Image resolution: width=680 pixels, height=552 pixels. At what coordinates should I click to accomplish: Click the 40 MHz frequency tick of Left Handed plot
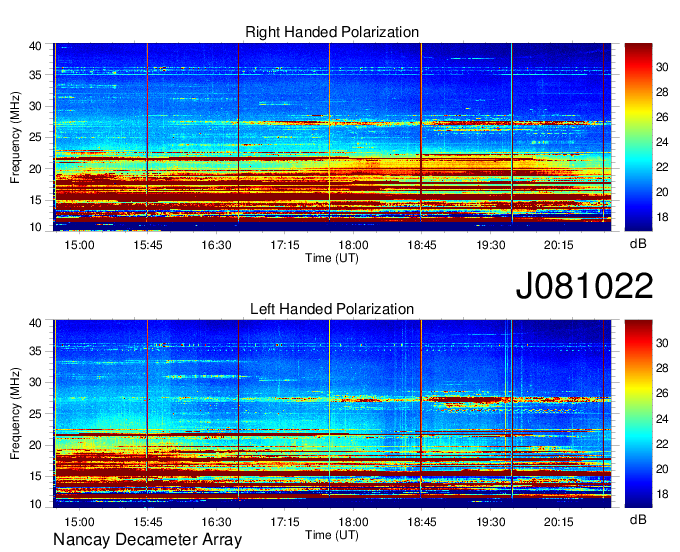(35, 323)
